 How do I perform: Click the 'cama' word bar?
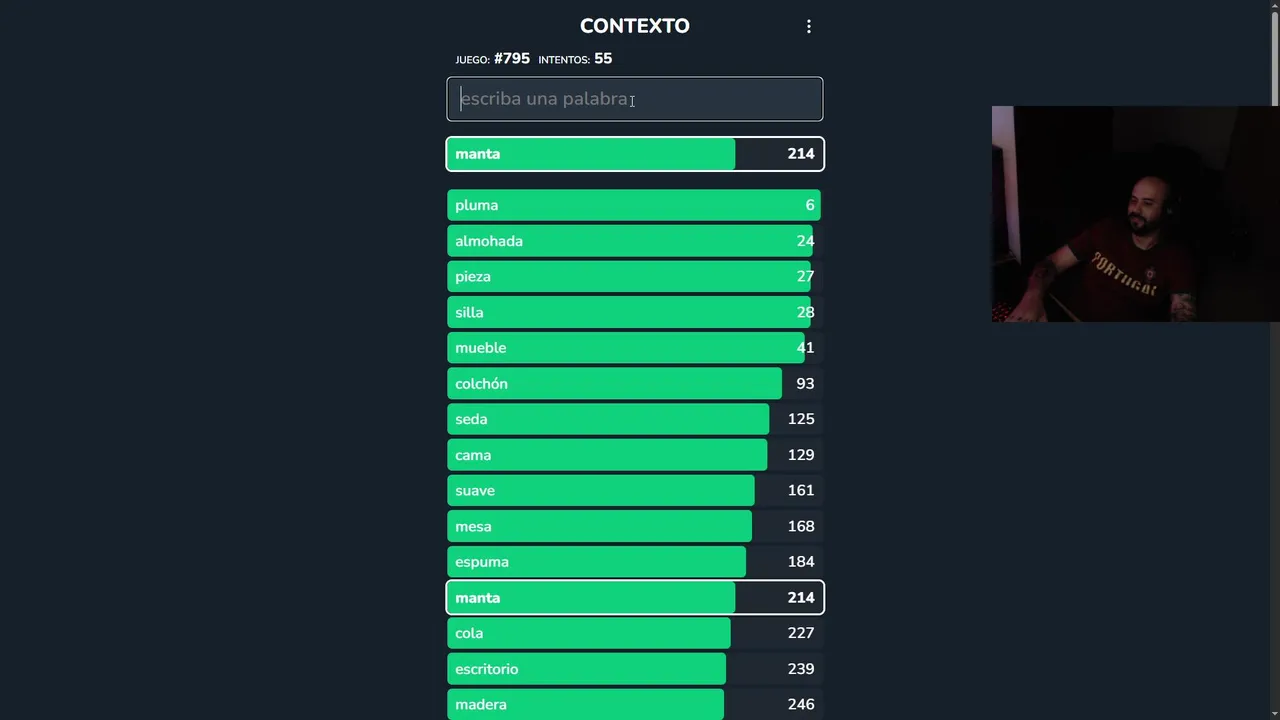(634, 455)
